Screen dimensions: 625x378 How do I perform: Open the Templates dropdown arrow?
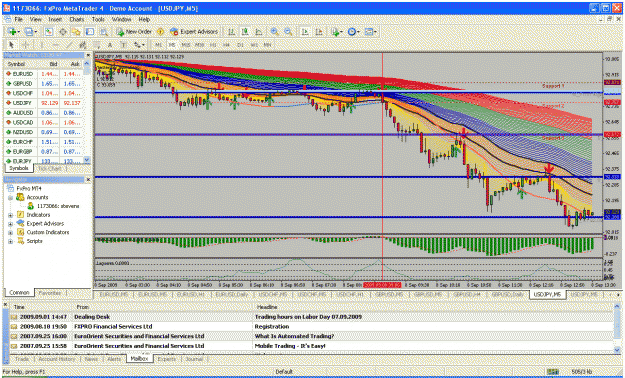375,32
